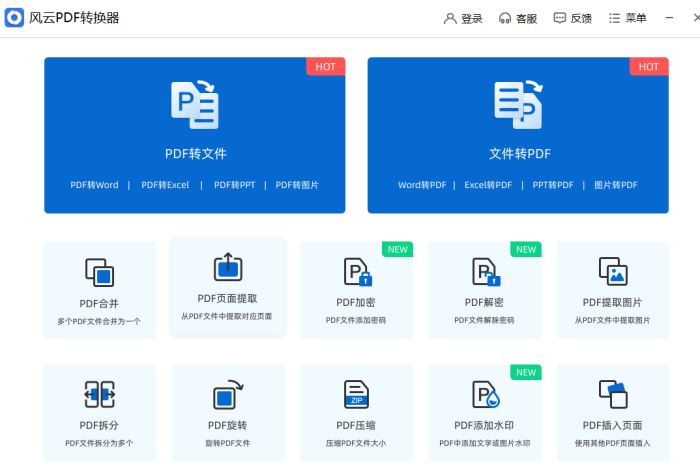Click the 菜单 list icon
Image resolution: width=700 pixels, height=466 pixels.
pos(614,18)
